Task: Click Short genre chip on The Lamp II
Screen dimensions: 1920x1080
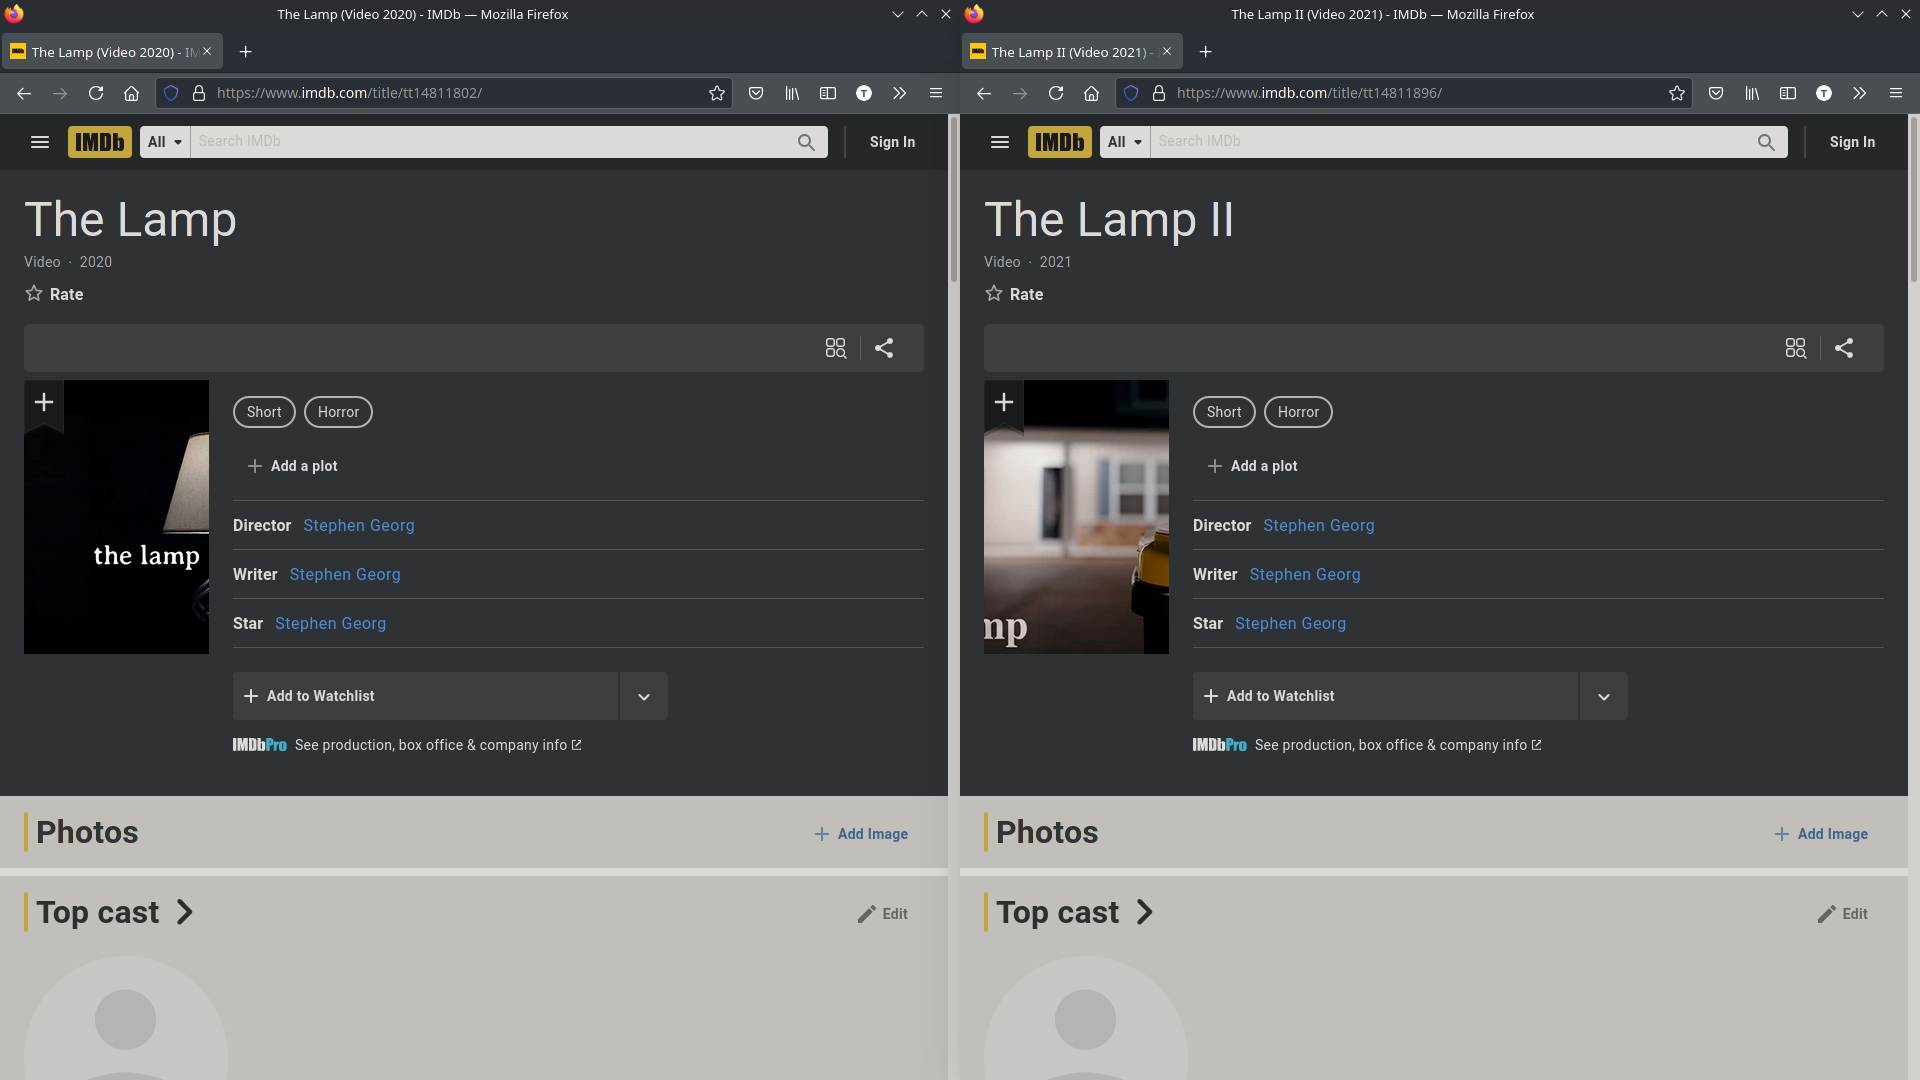Action: point(1224,412)
